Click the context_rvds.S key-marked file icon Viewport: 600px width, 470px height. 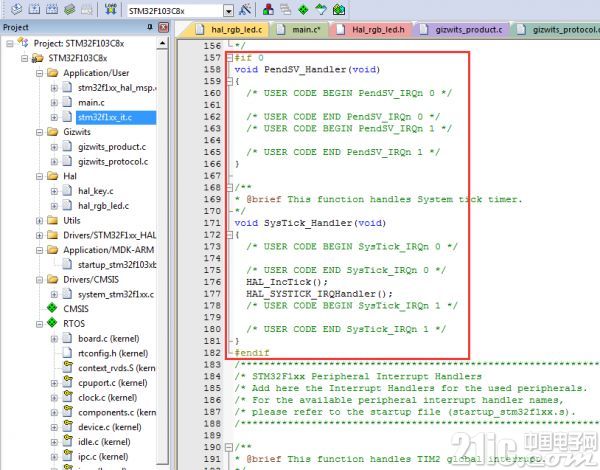click(67, 367)
